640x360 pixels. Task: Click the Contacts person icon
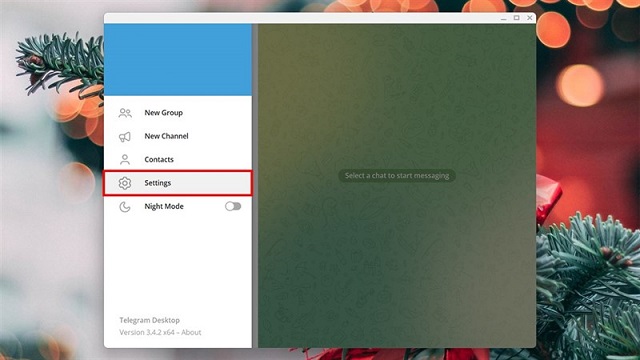(x=125, y=160)
